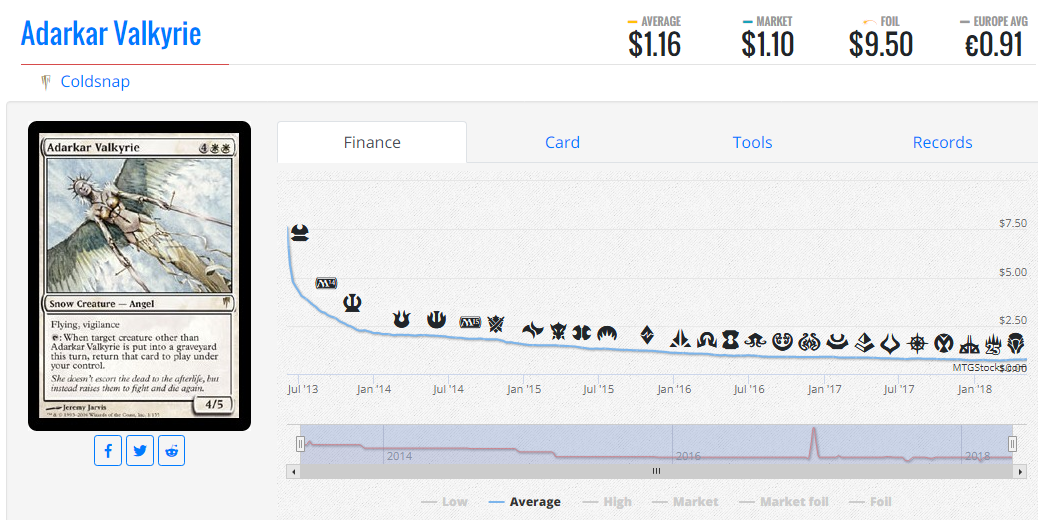Click the 2016 label in chart navigator
Image resolution: width=1038 pixels, height=520 pixels.
click(x=688, y=456)
